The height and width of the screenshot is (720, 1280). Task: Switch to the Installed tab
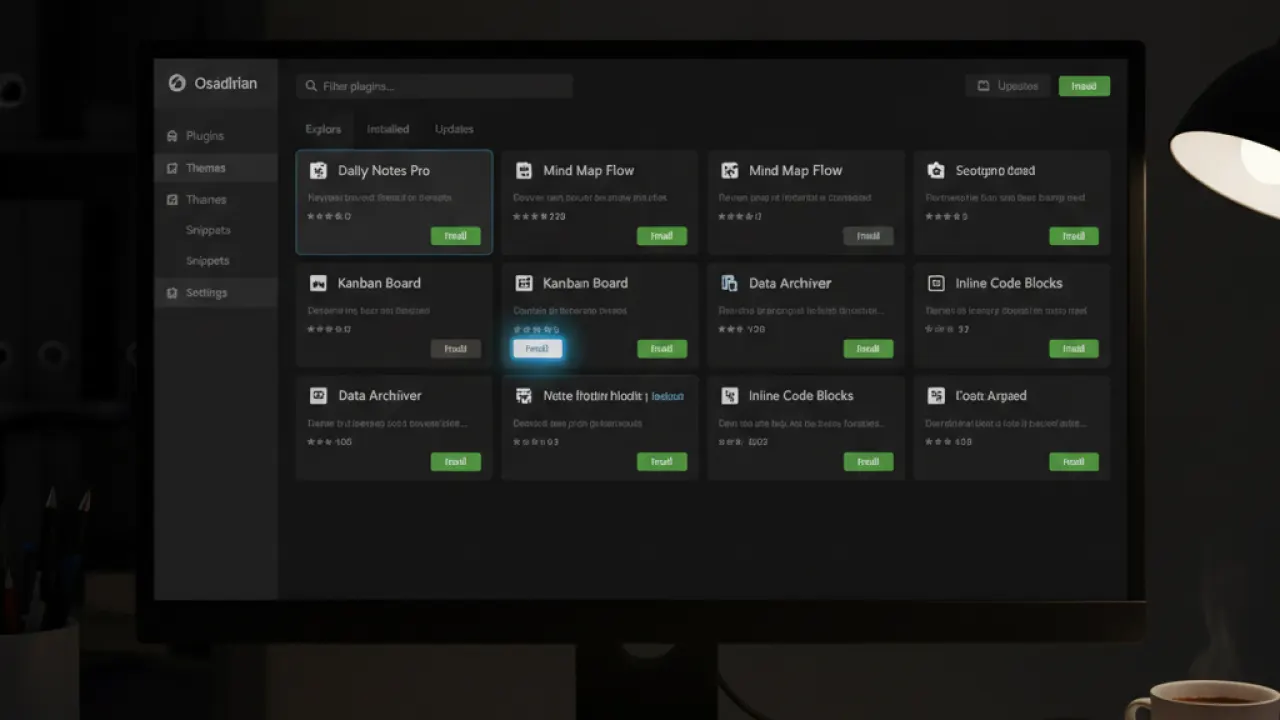(x=388, y=129)
